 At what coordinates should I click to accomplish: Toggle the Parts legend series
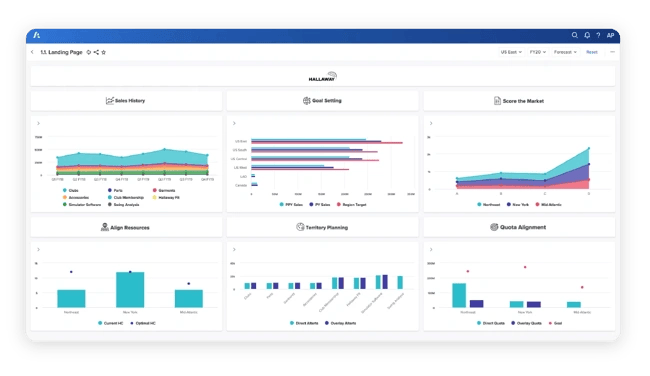point(115,190)
